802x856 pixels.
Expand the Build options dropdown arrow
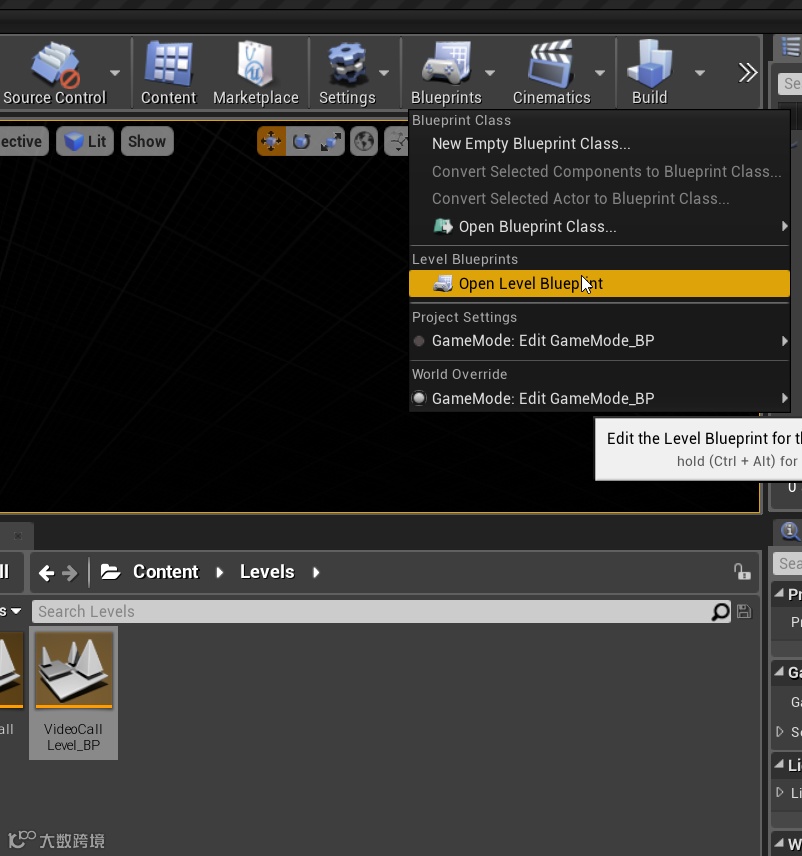(x=700, y=73)
